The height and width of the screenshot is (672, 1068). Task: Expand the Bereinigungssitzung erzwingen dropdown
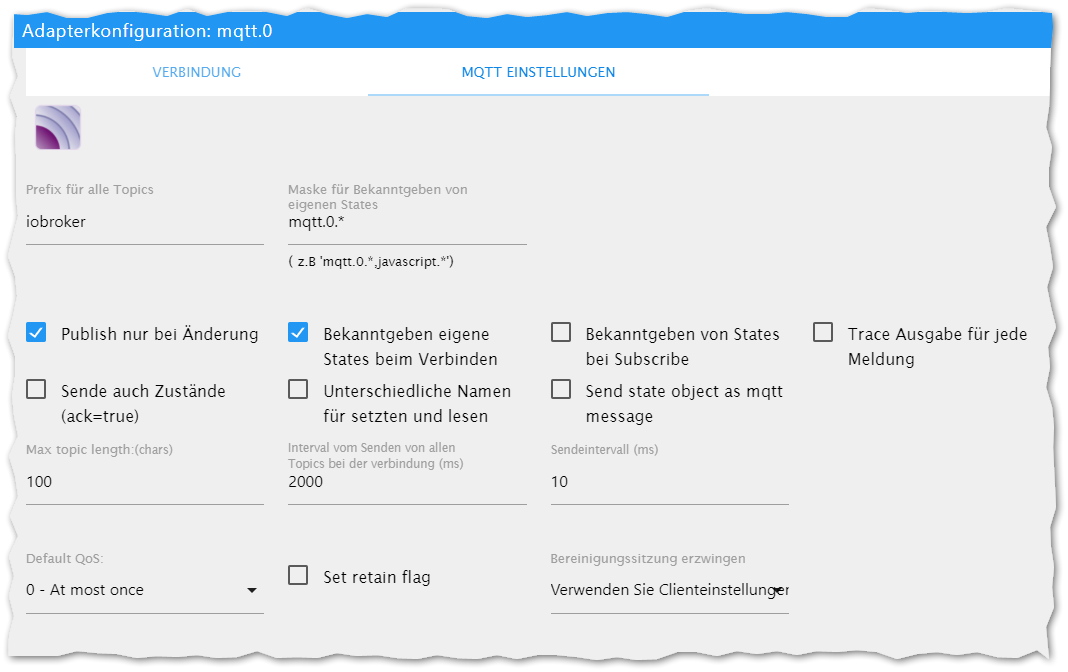(x=669, y=590)
